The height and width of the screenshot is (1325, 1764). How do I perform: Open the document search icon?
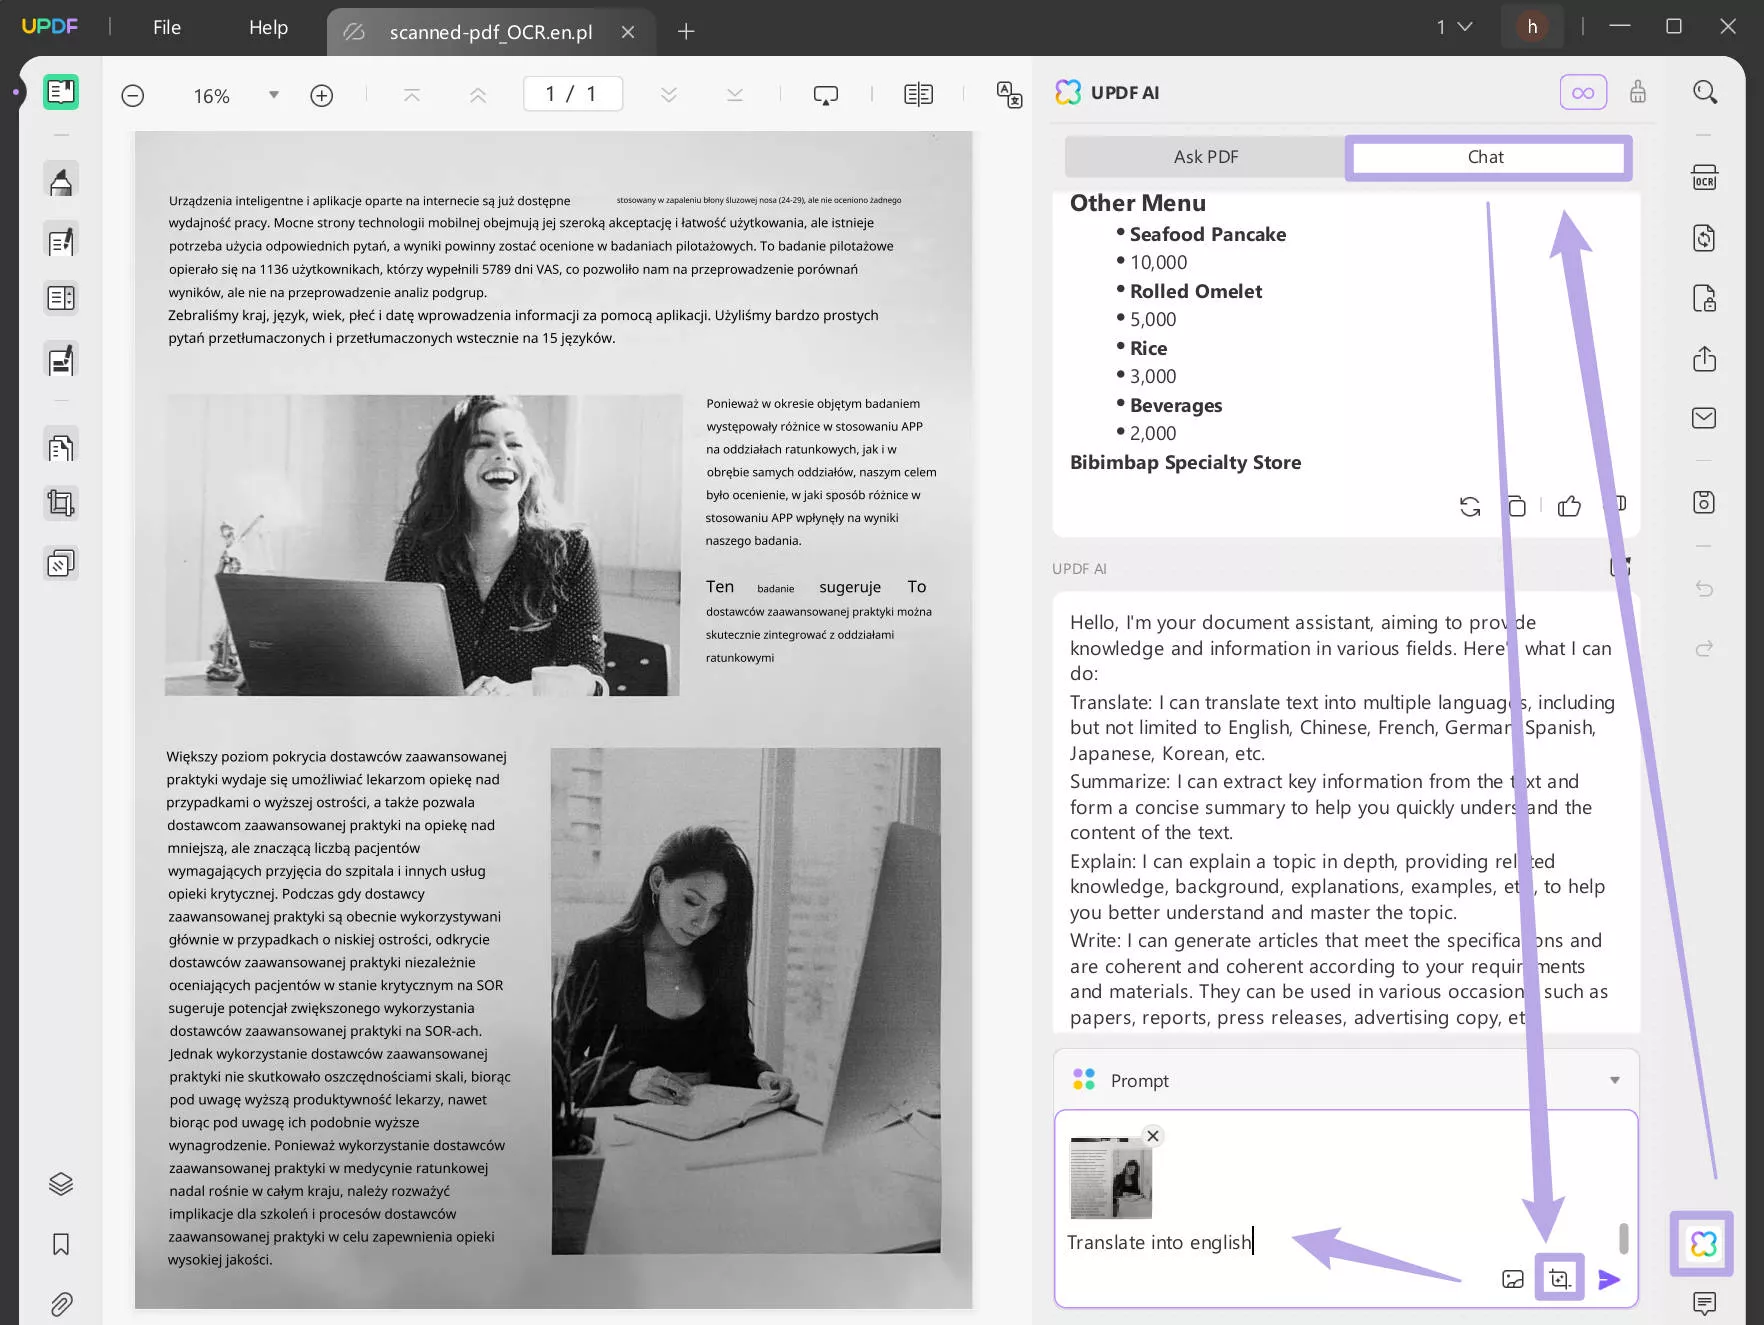1705,91
